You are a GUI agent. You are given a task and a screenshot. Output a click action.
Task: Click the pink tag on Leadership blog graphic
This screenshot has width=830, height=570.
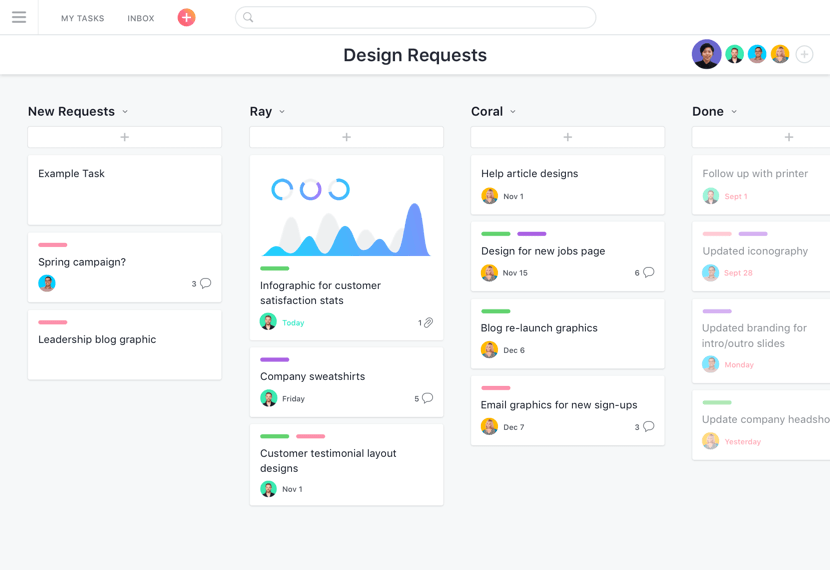pos(53,322)
